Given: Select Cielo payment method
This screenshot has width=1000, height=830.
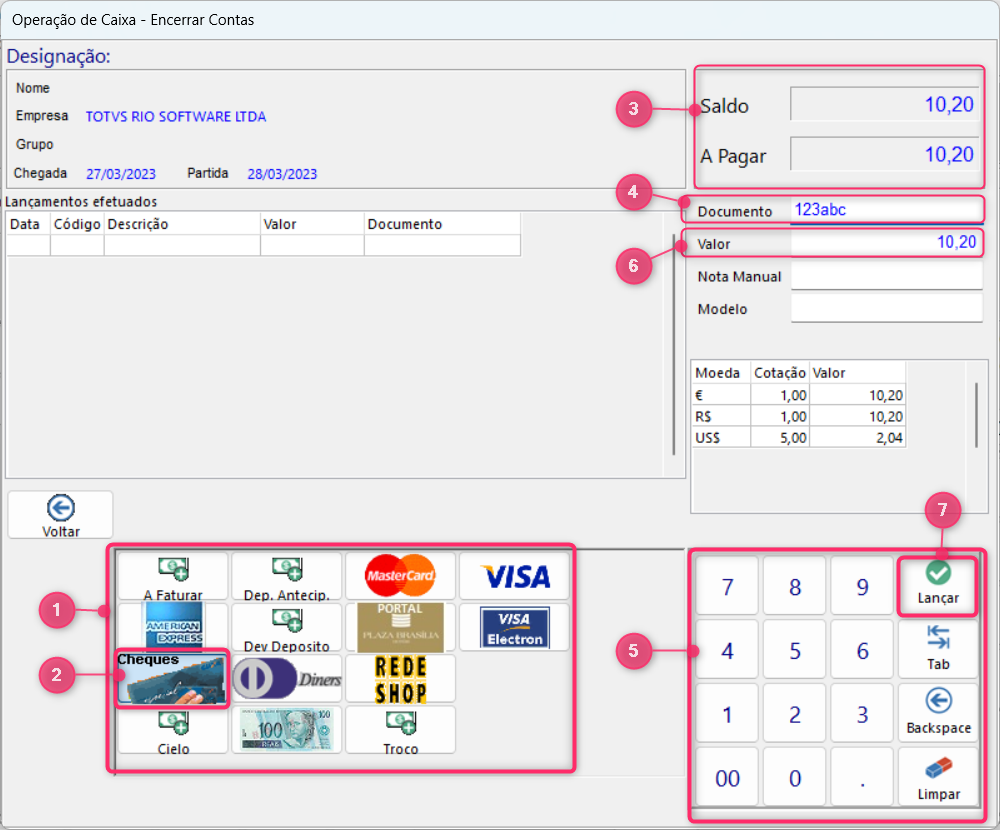Looking at the screenshot, I should (173, 730).
